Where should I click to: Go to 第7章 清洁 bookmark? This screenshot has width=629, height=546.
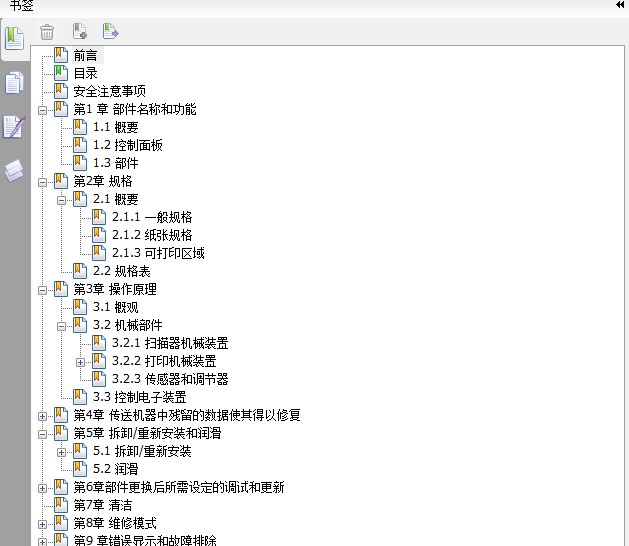[x=103, y=505]
